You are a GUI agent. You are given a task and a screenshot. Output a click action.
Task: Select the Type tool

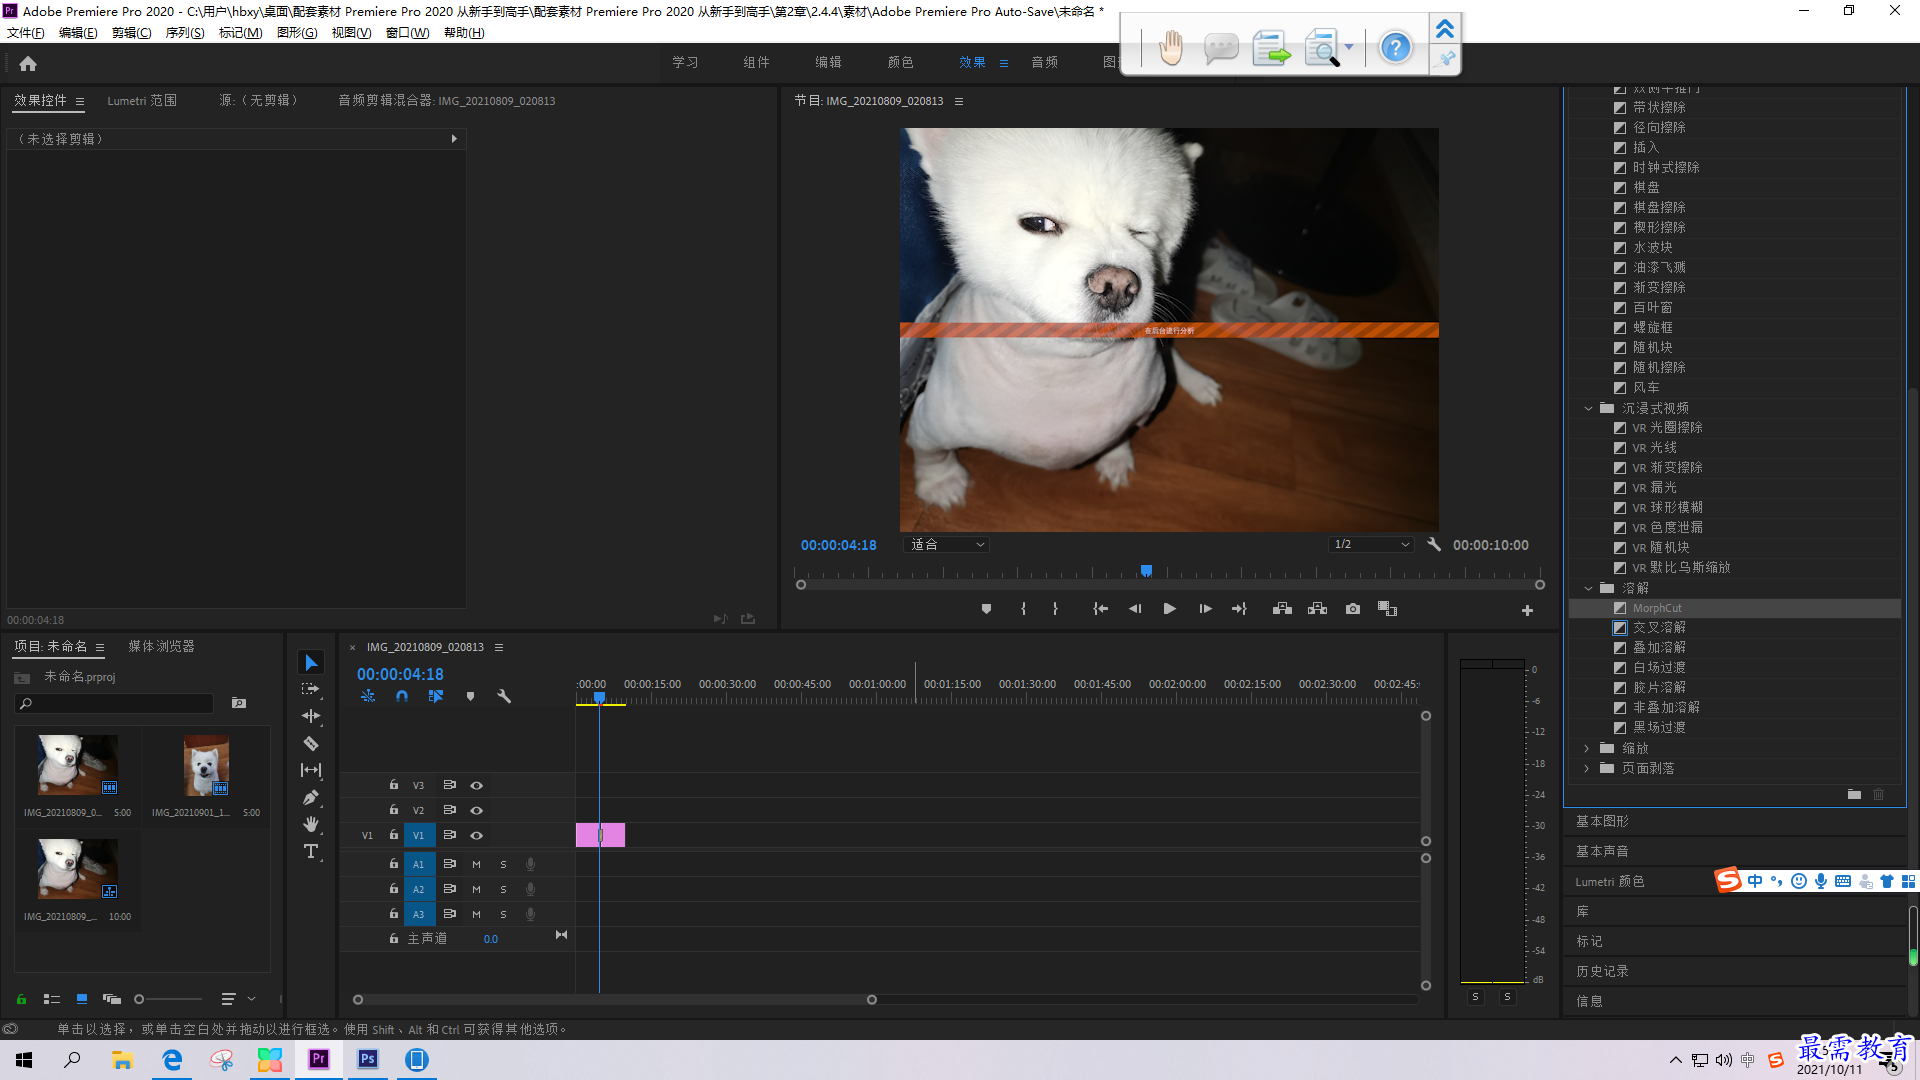[x=311, y=851]
